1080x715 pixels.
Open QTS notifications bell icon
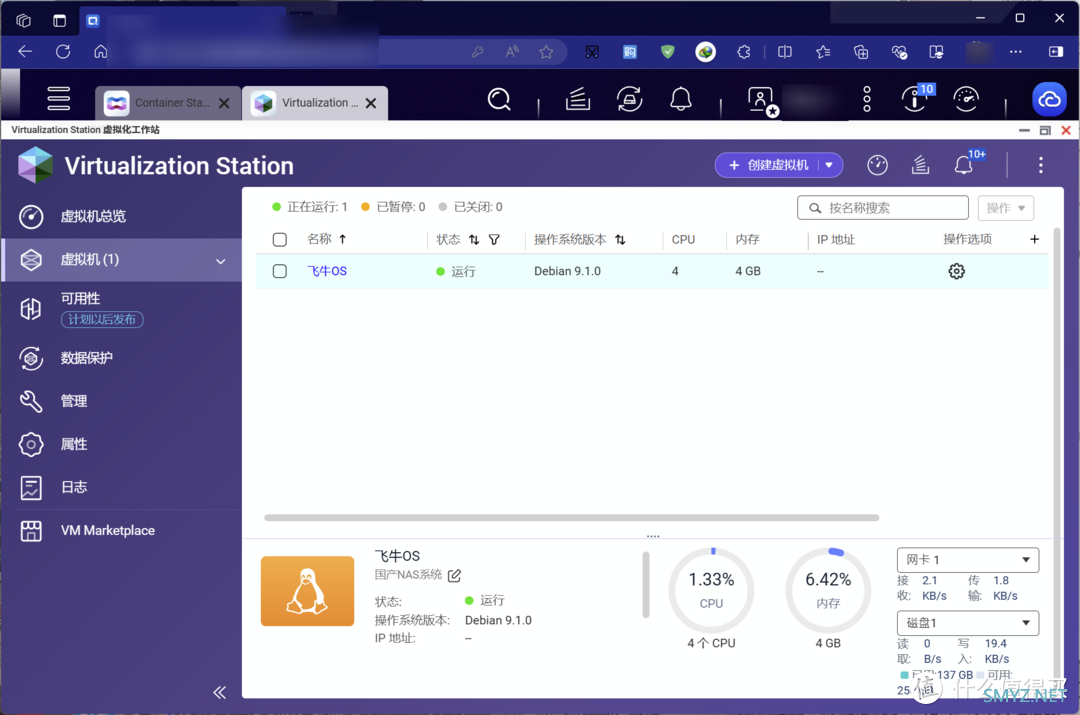click(x=681, y=100)
